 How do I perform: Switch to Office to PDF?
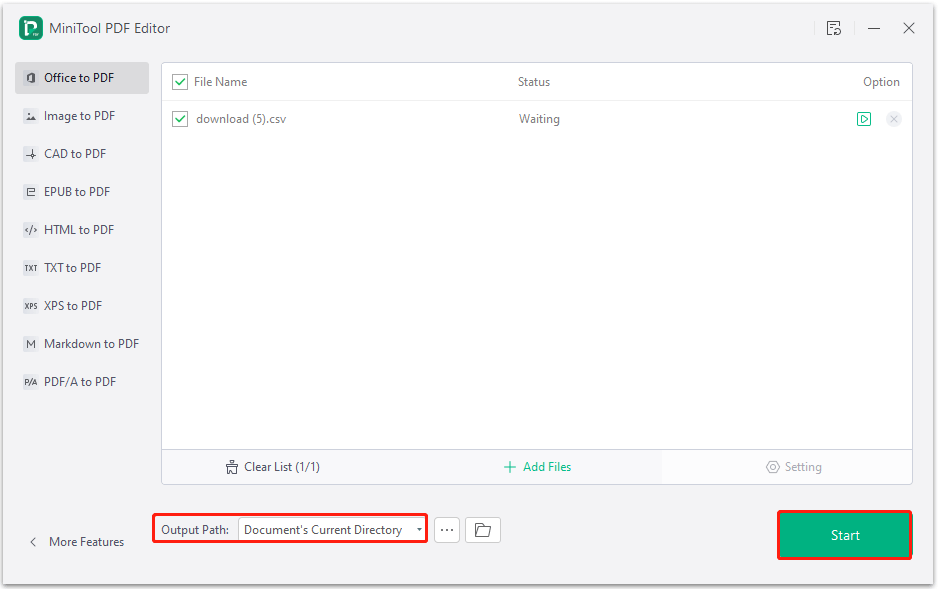click(82, 78)
